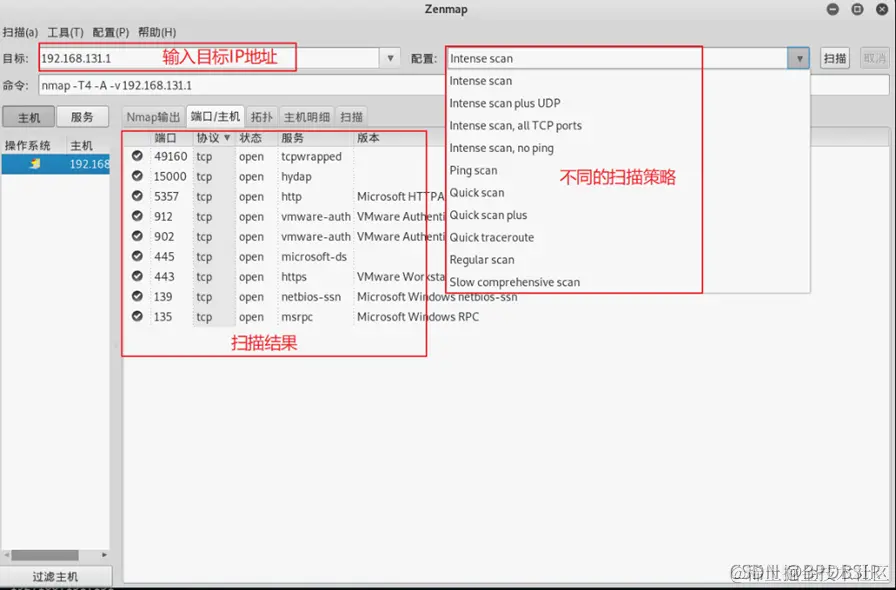Minimize the Zenmap window
This screenshot has height=590, width=896.
[x=833, y=9]
